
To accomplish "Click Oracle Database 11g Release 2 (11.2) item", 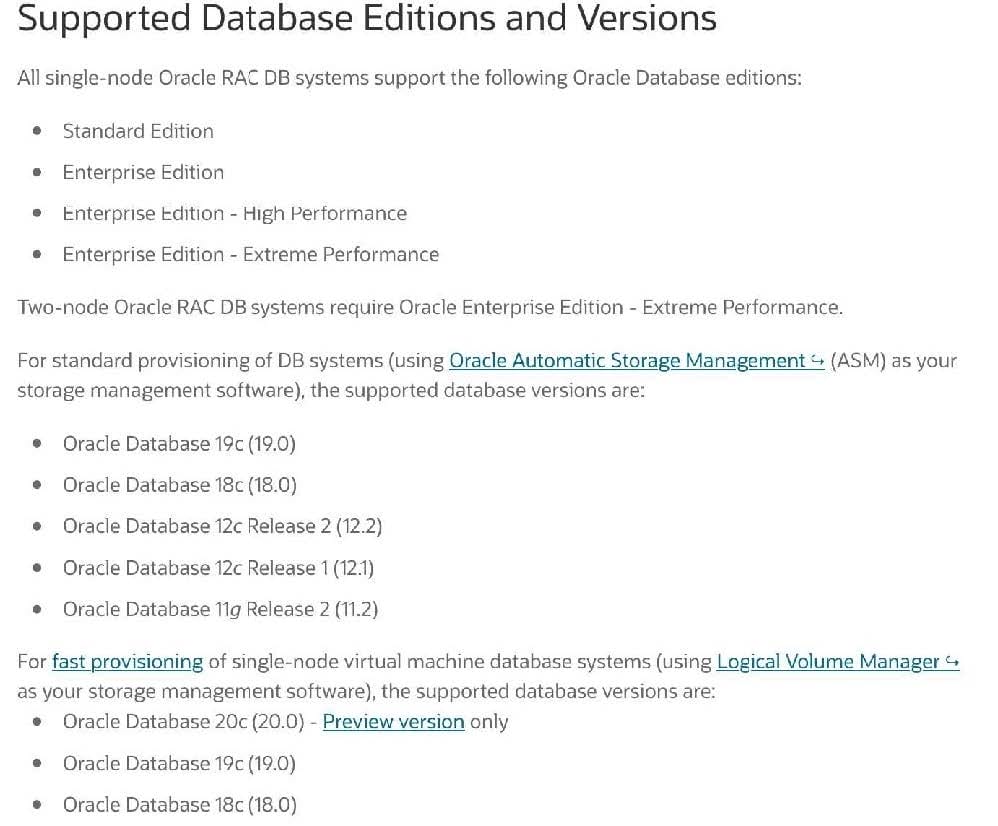I will pos(220,609).
